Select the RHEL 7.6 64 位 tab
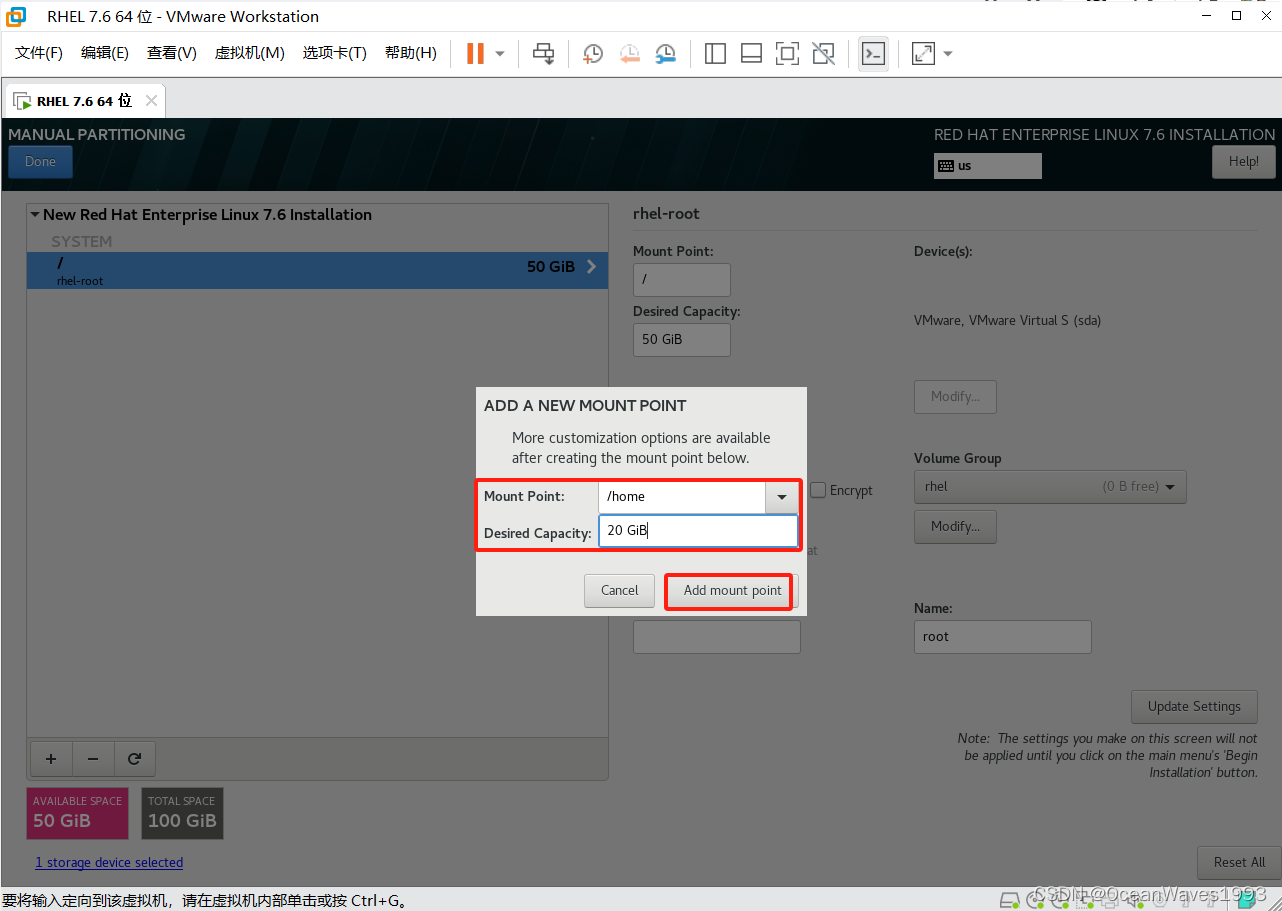This screenshot has width=1282, height=911. point(84,101)
